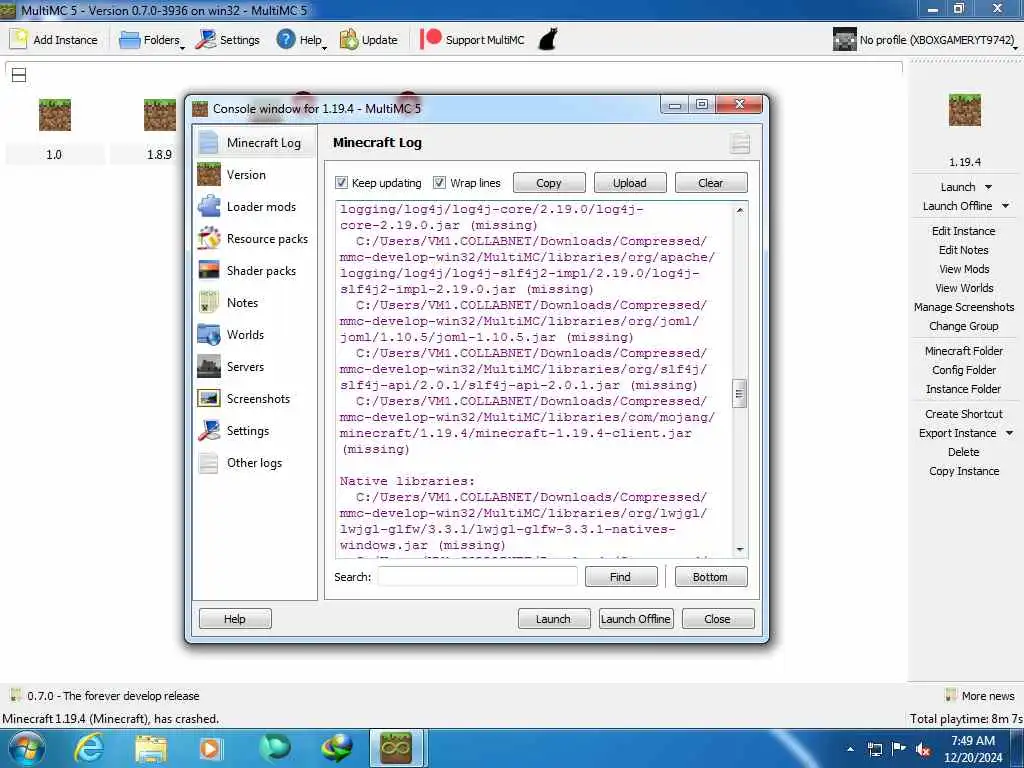Open Other logs page in console sidebar

(x=254, y=462)
